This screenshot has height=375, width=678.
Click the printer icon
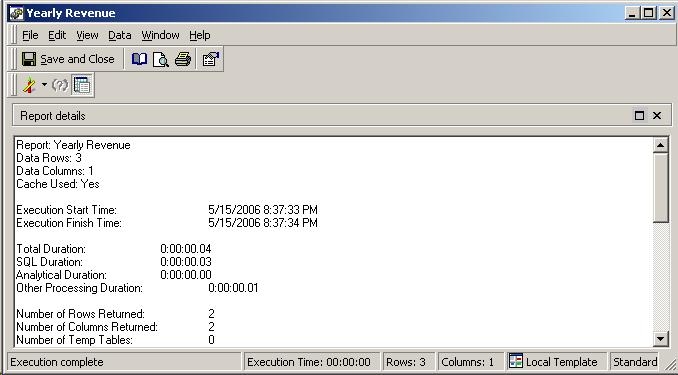[183, 59]
